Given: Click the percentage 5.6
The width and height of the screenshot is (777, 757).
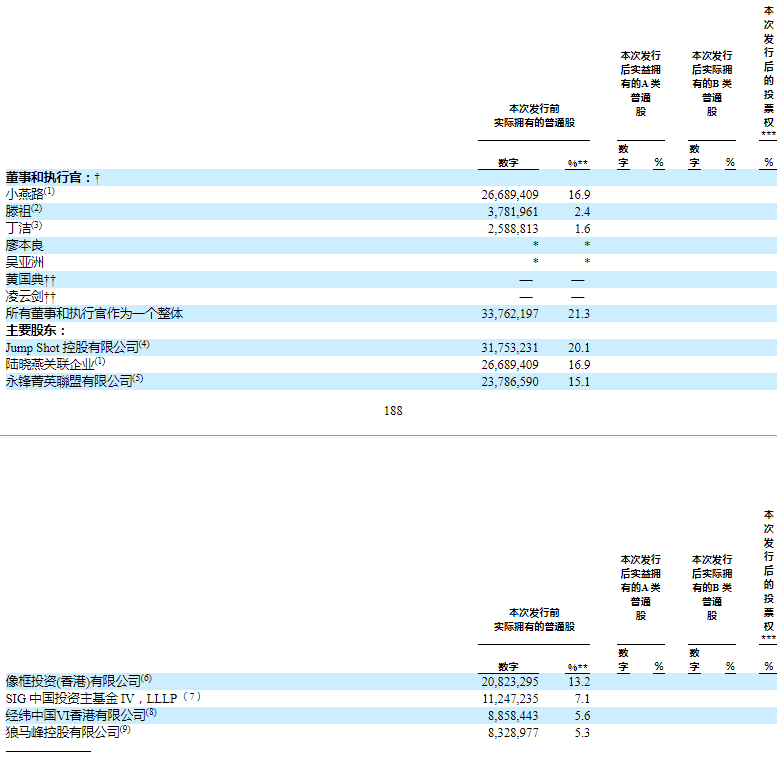Looking at the screenshot, I should coord(582,716).
